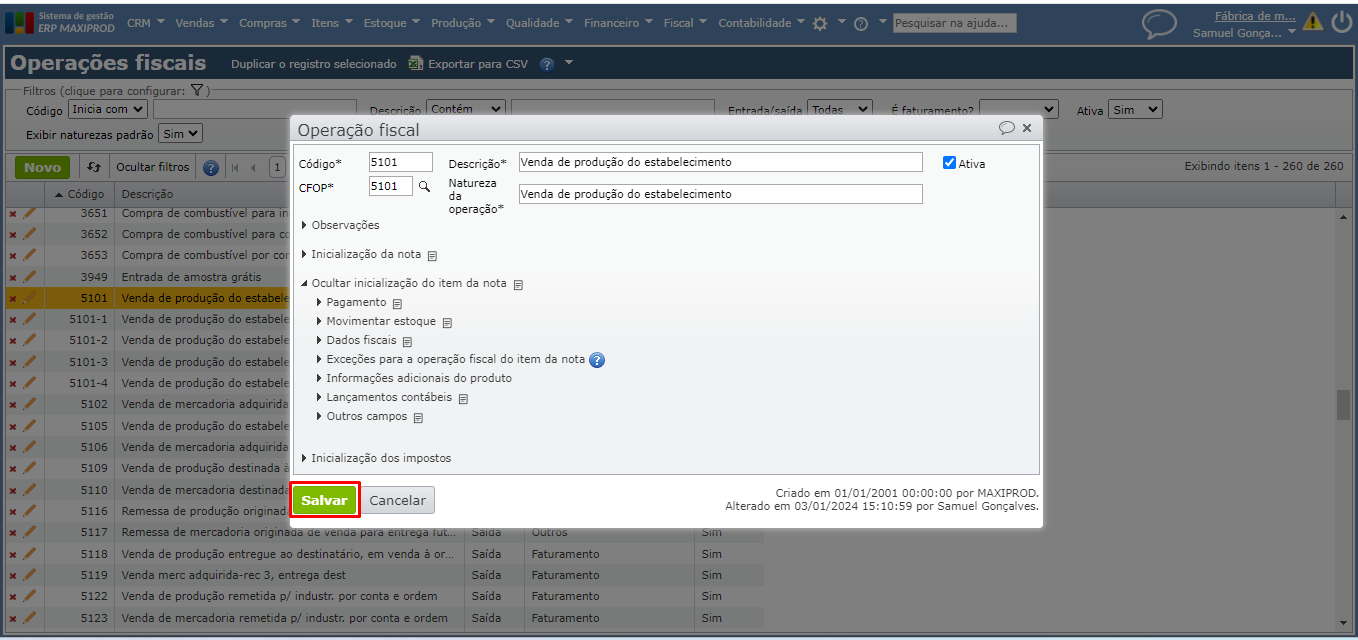The image size is (1358, 640).
Task: Click comment bubble icon in dialog title
Action: point(1007,128)
